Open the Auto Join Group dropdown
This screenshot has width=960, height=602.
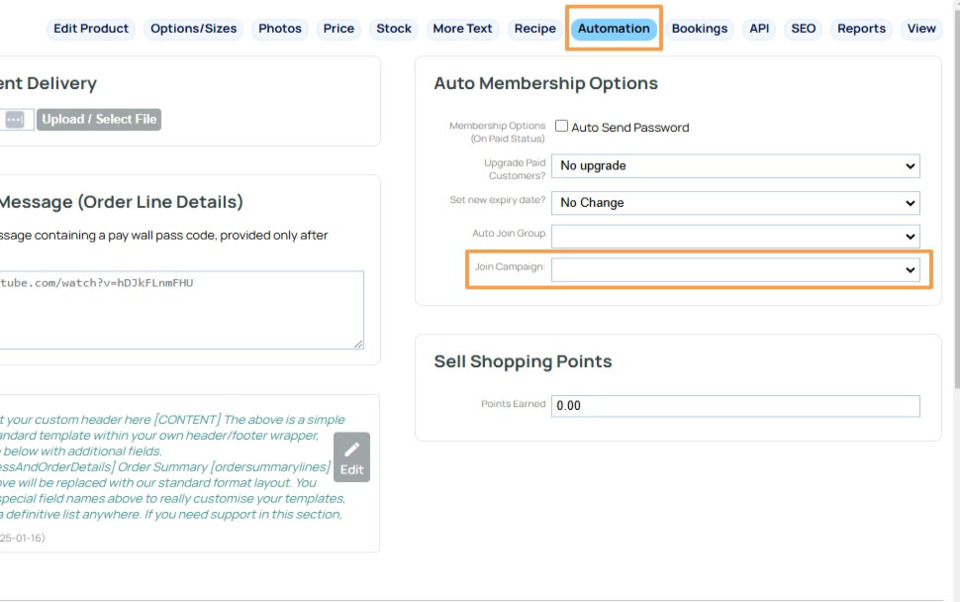click(735, 237)
